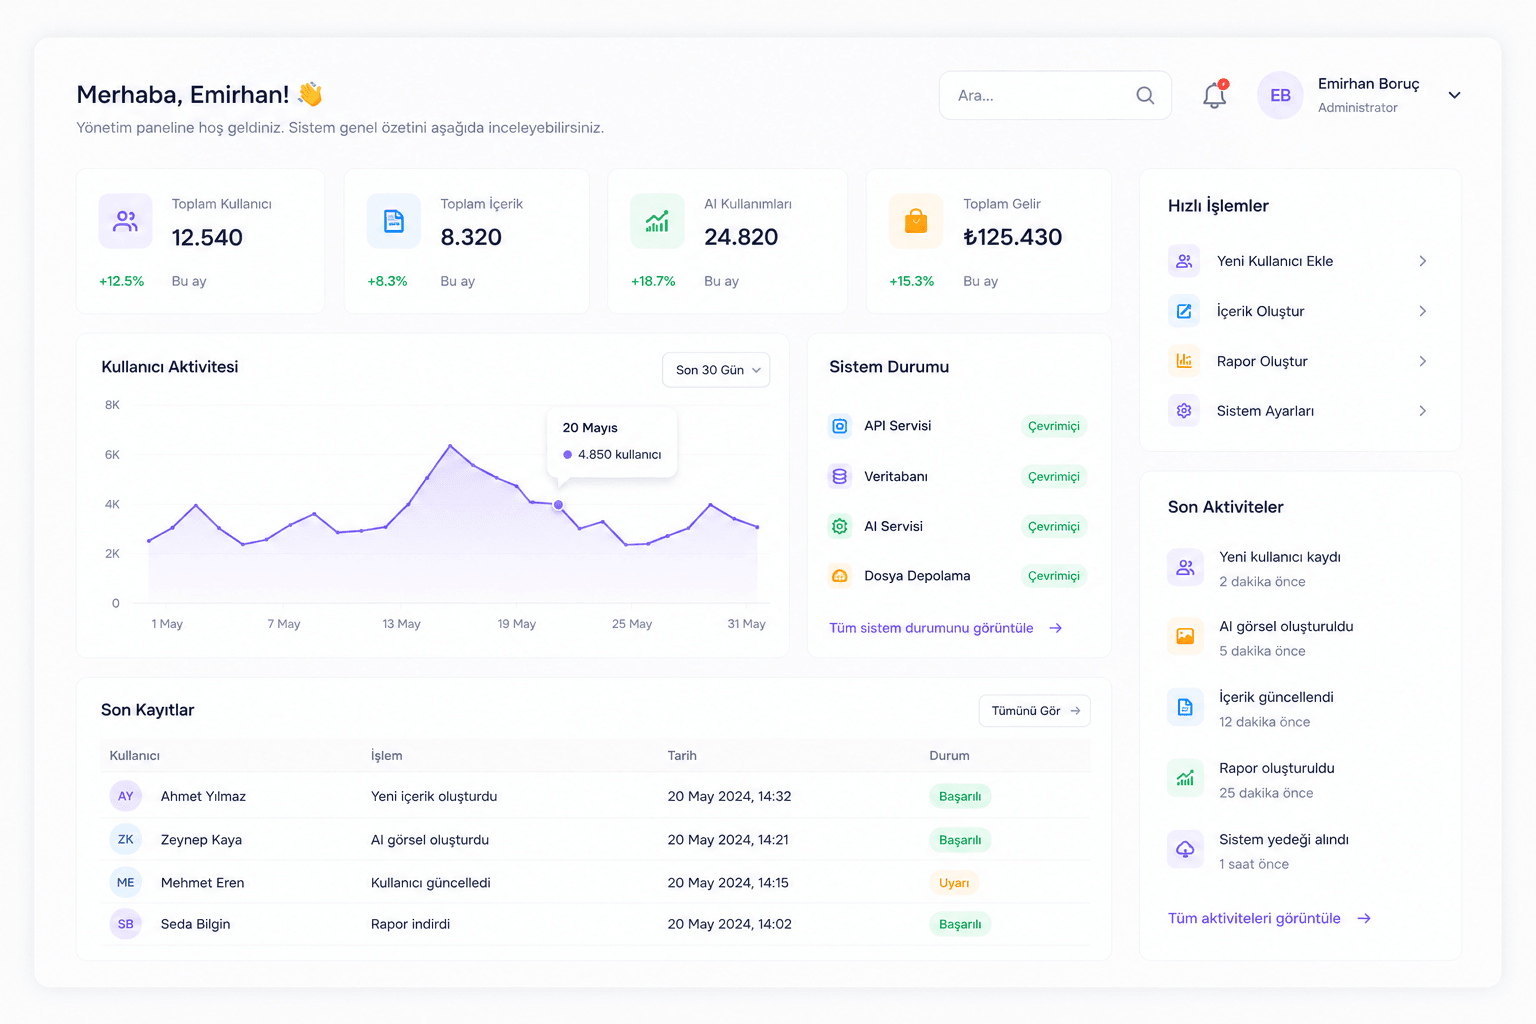The height and width of the screenshot is (1024, 1536).
Task: Click the Rapor oluşturuldu chart icon
Action: tap(1185, 779)
